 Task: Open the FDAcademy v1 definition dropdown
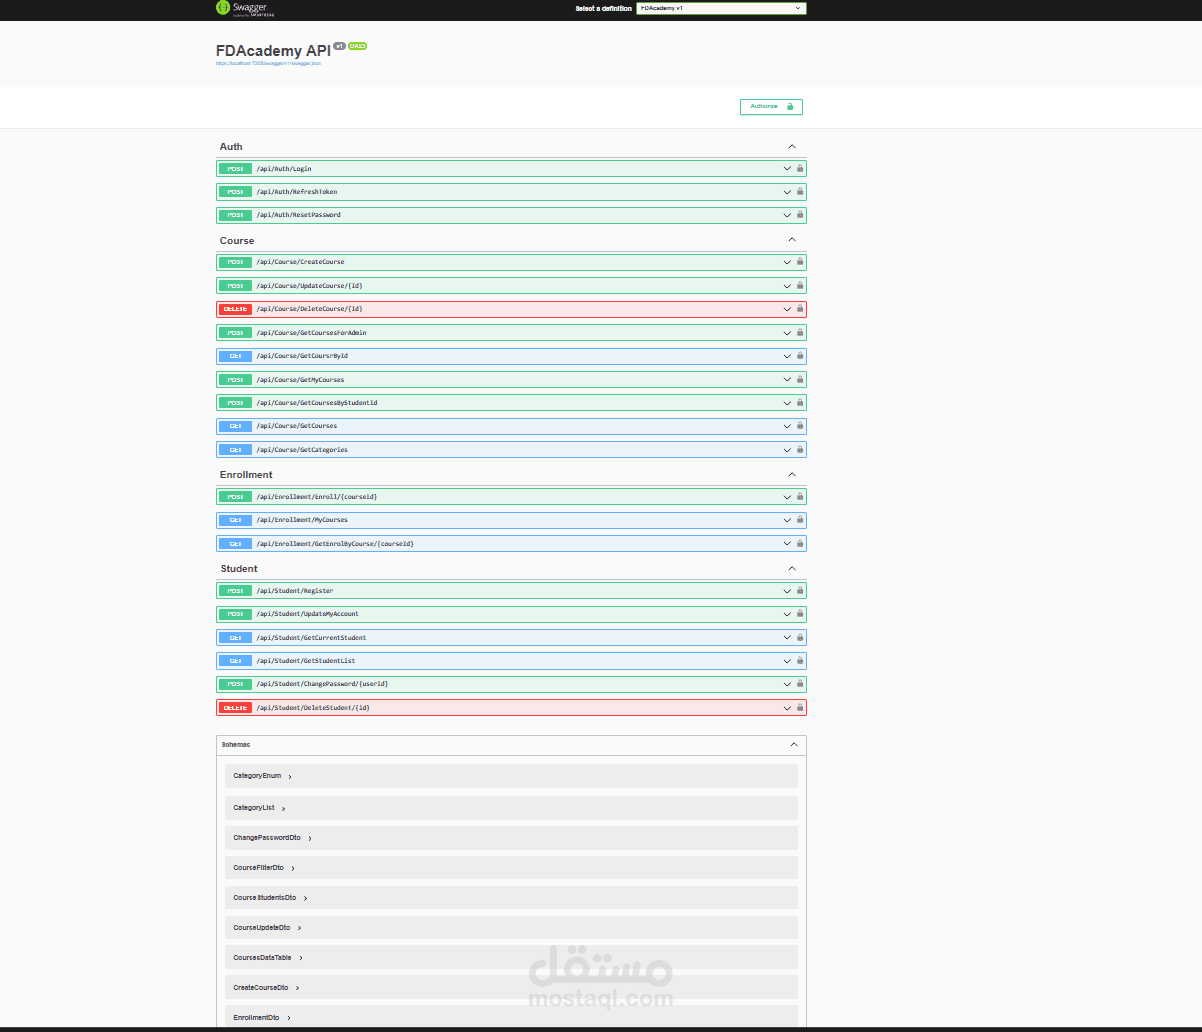[x=721, y=8]
